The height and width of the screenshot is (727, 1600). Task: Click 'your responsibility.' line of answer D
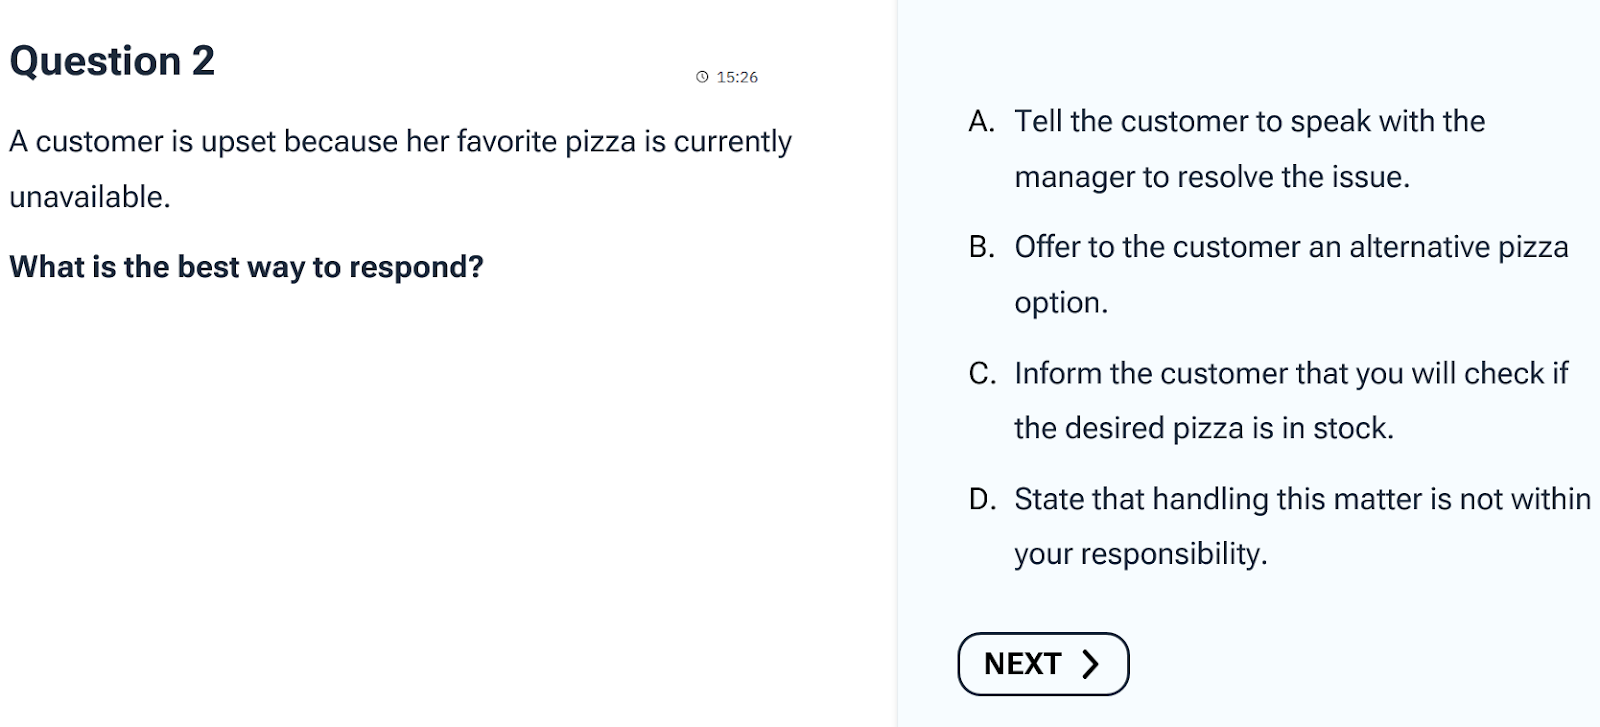[1141, 554]
